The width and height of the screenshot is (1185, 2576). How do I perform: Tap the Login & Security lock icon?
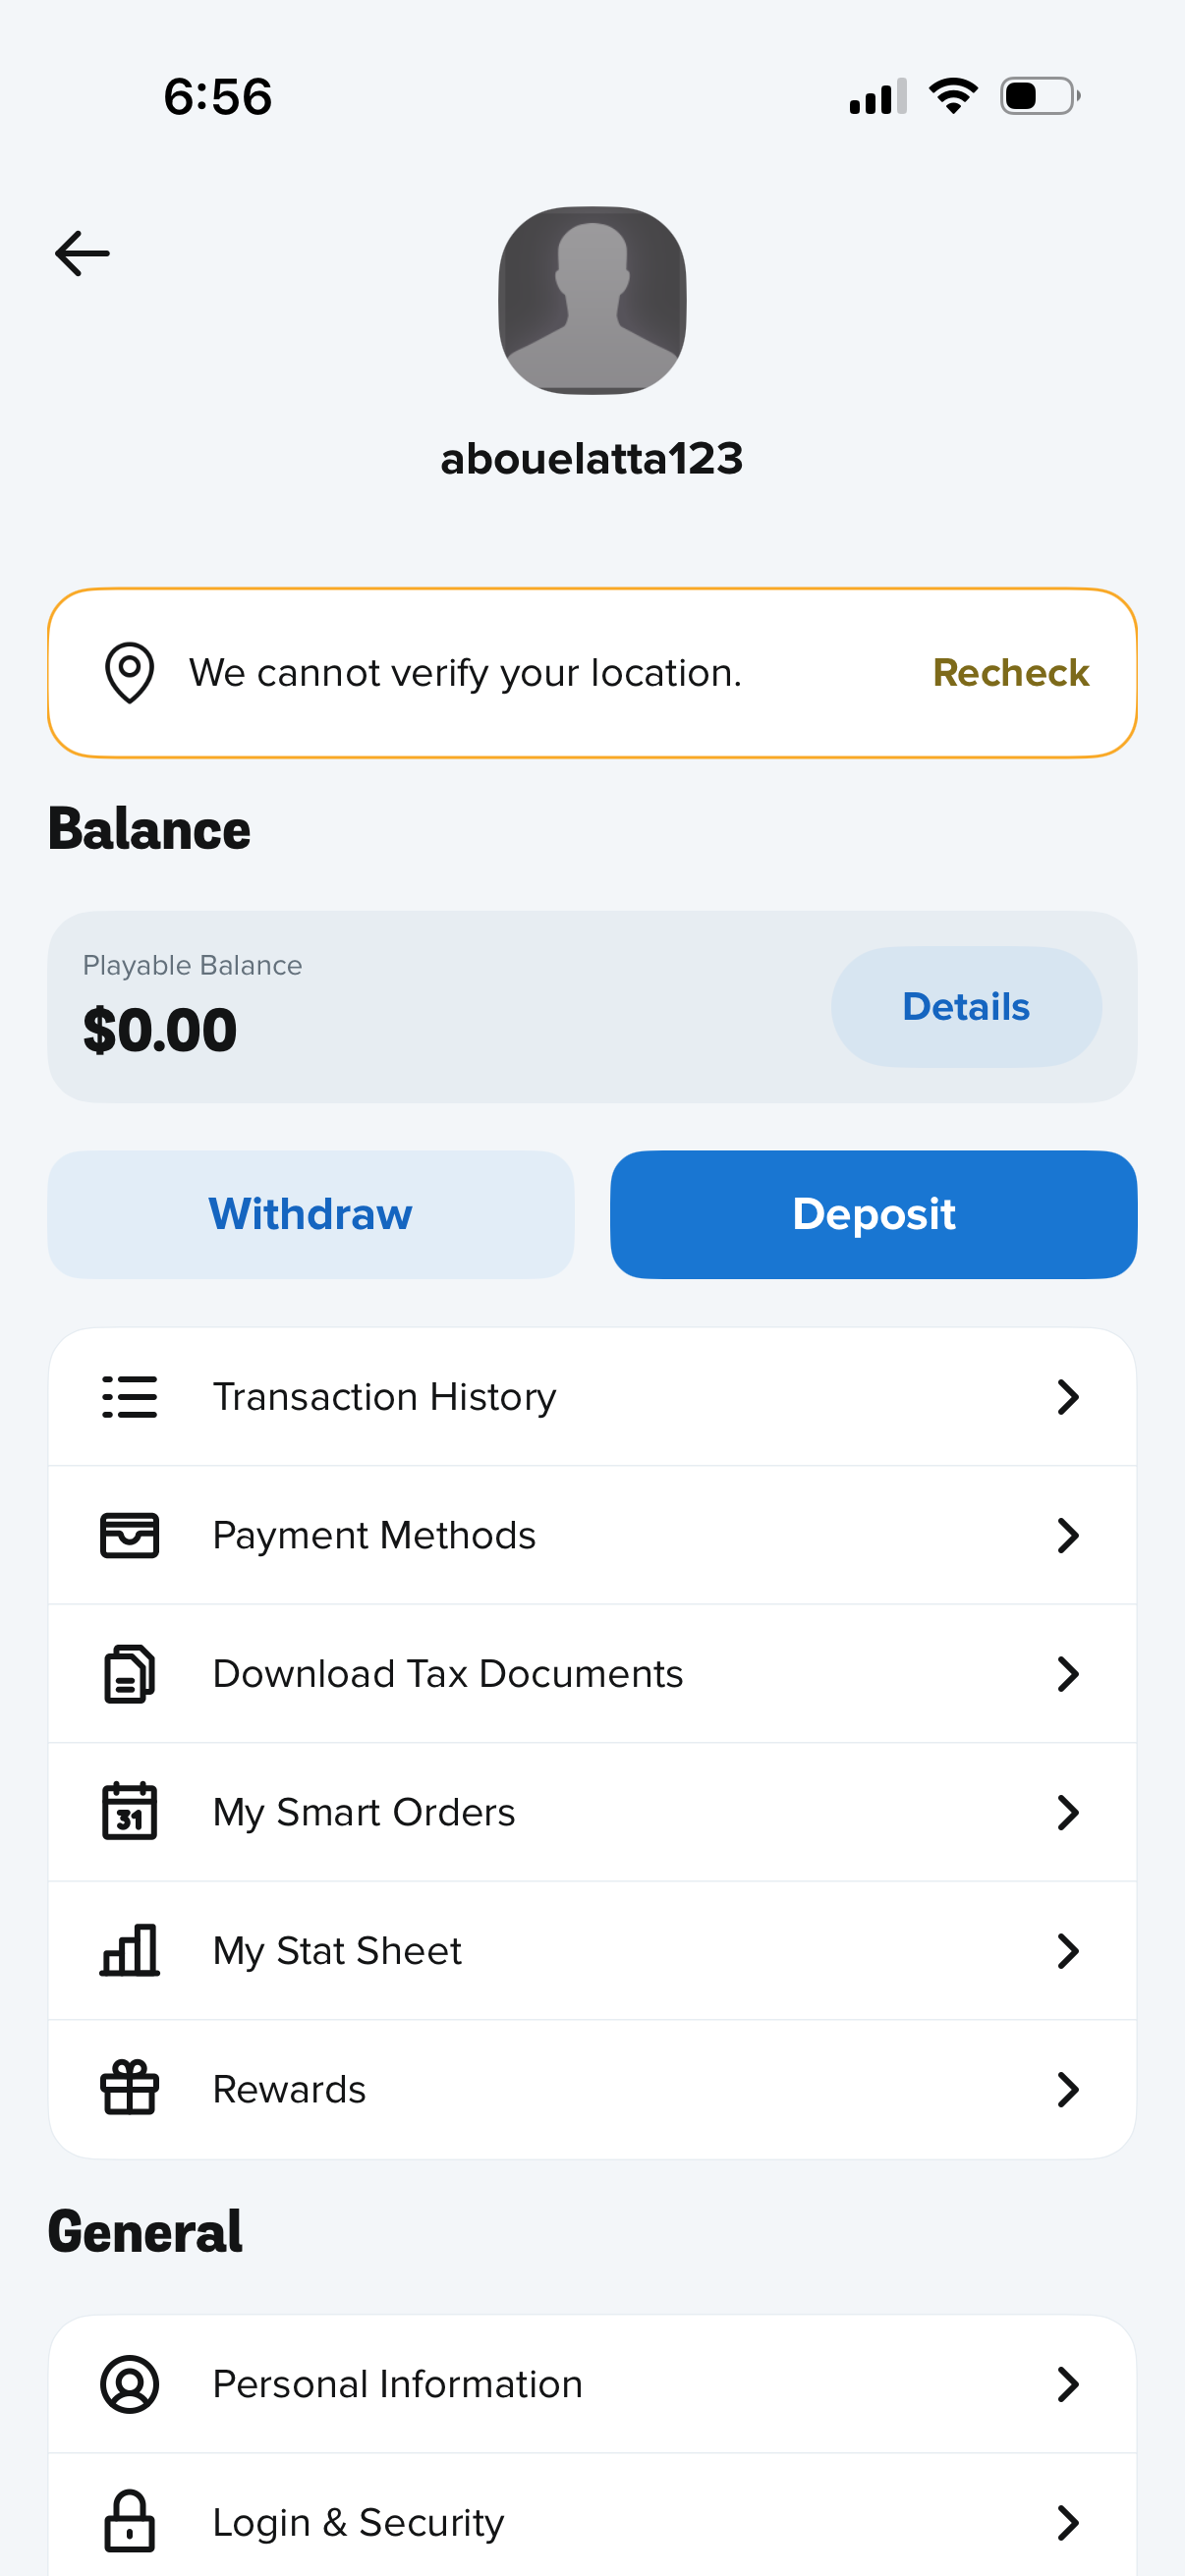click(130, 2522)
